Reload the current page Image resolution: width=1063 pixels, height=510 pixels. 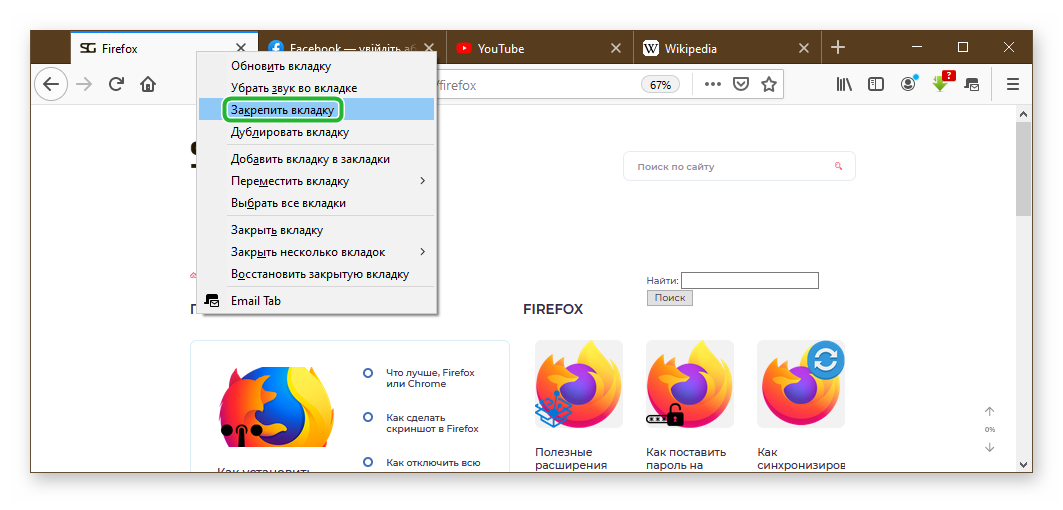[117, 85]
